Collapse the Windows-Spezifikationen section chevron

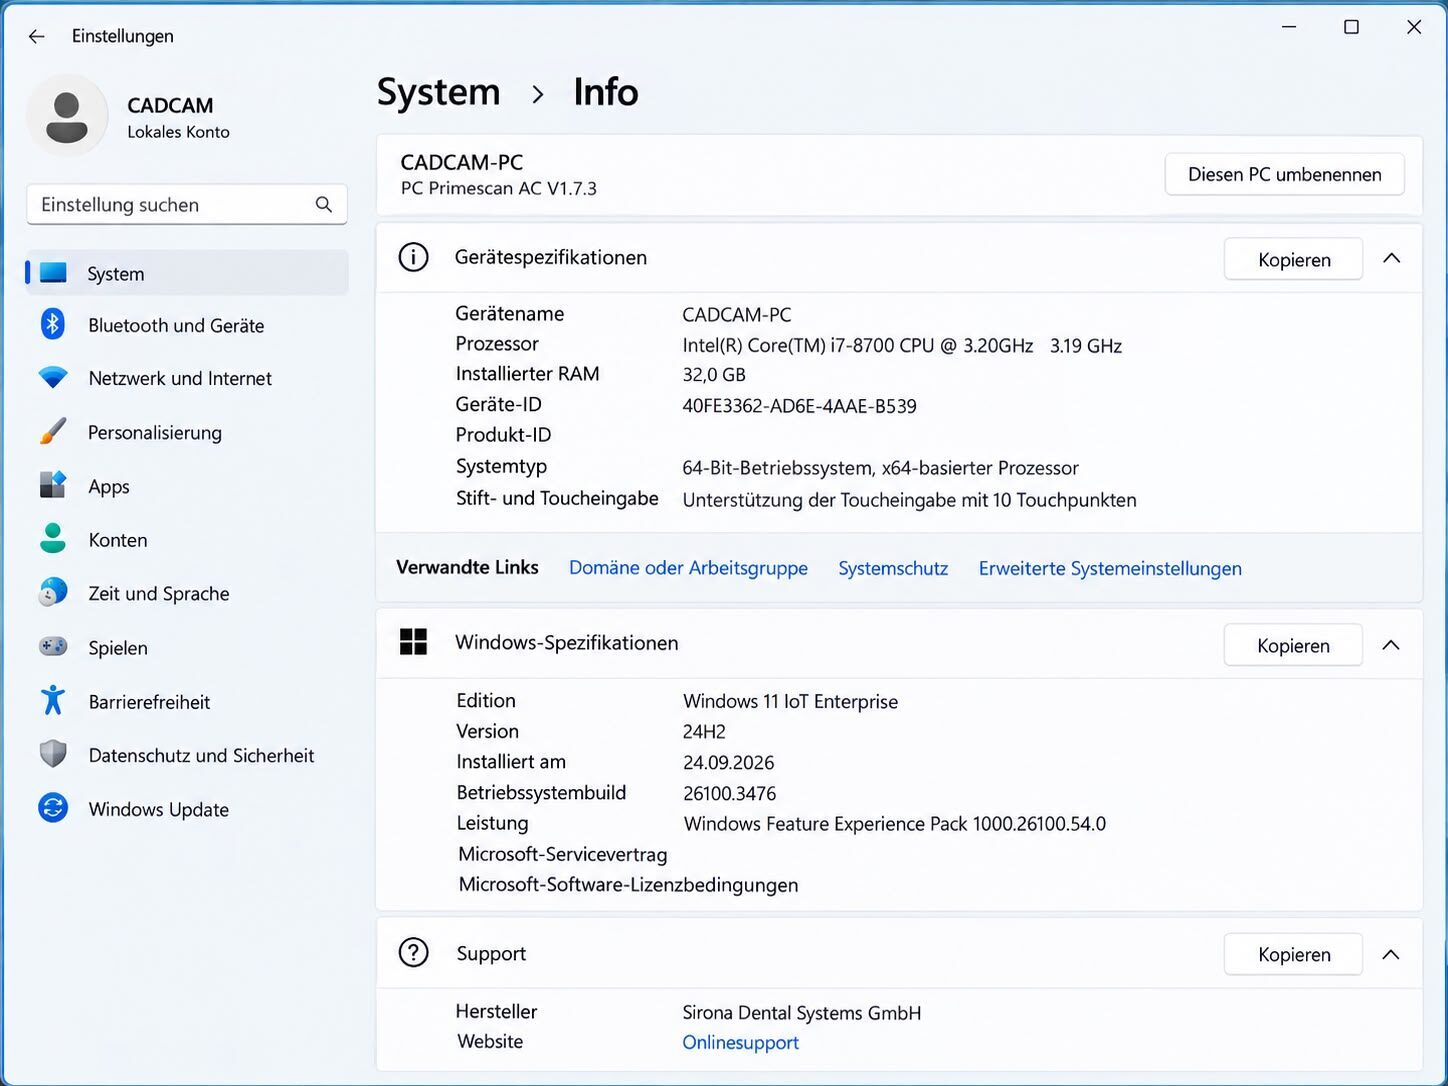click(1391, 645)
